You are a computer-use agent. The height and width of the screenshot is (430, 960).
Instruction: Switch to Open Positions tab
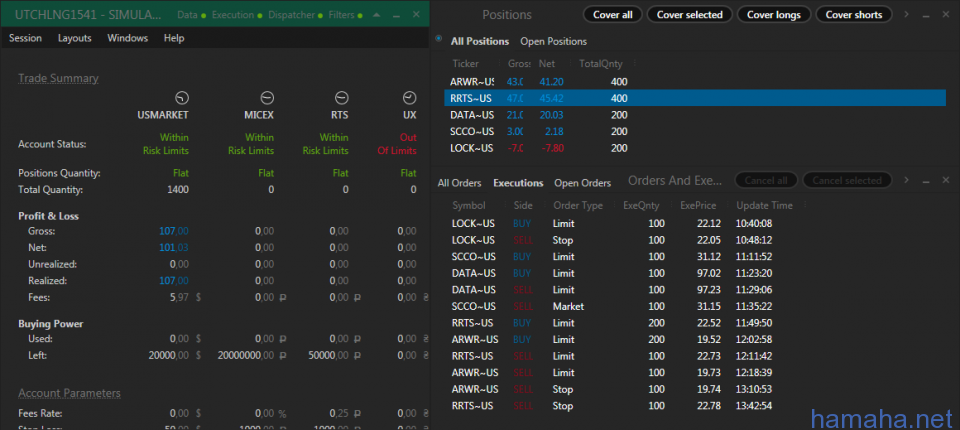point(553,42)
